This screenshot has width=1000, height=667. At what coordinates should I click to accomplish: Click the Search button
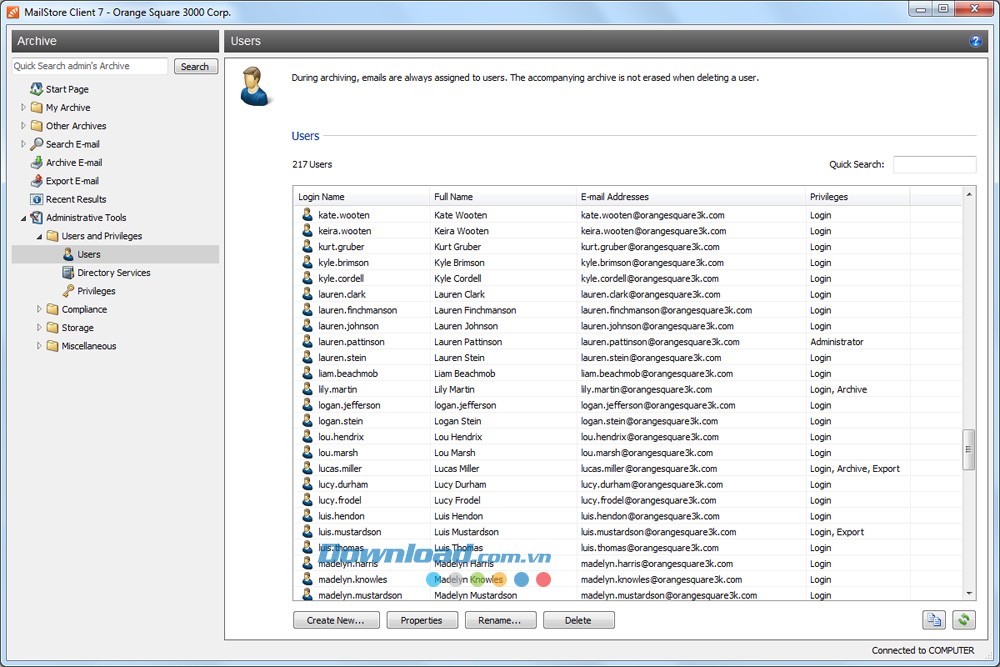tap(195, 65)
